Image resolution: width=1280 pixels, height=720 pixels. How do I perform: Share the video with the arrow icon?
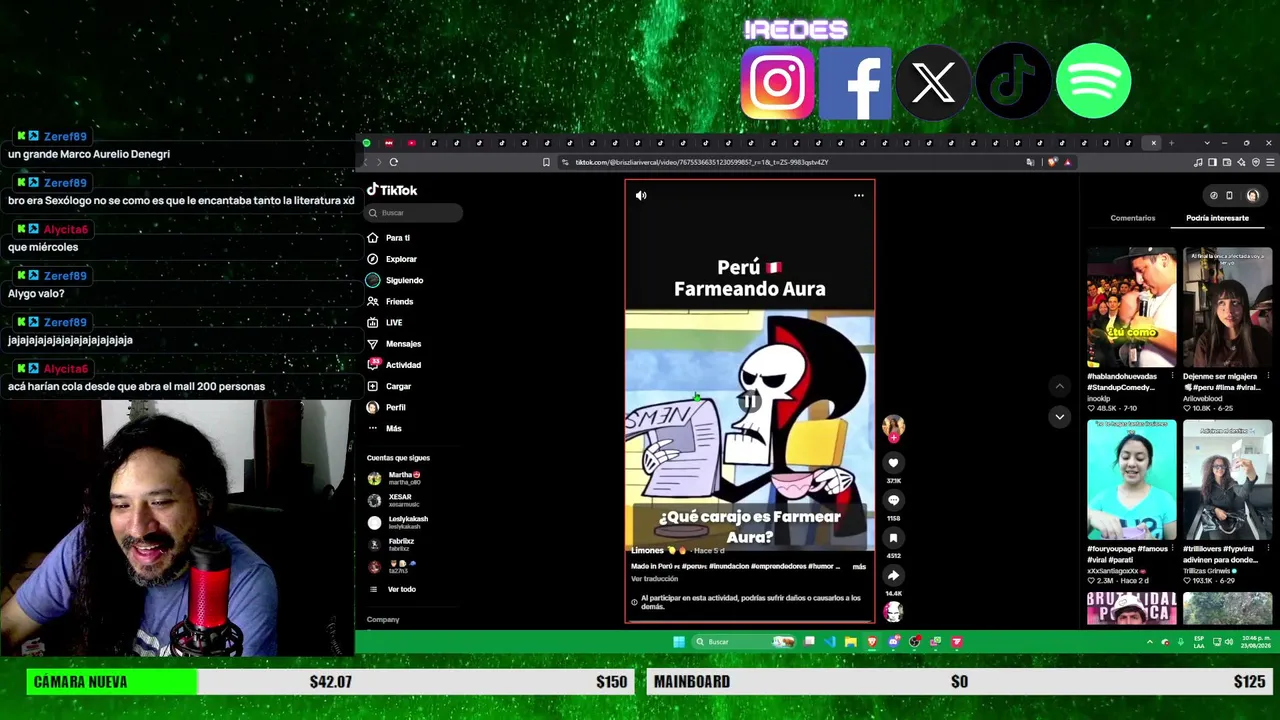[x=893, y=575]
